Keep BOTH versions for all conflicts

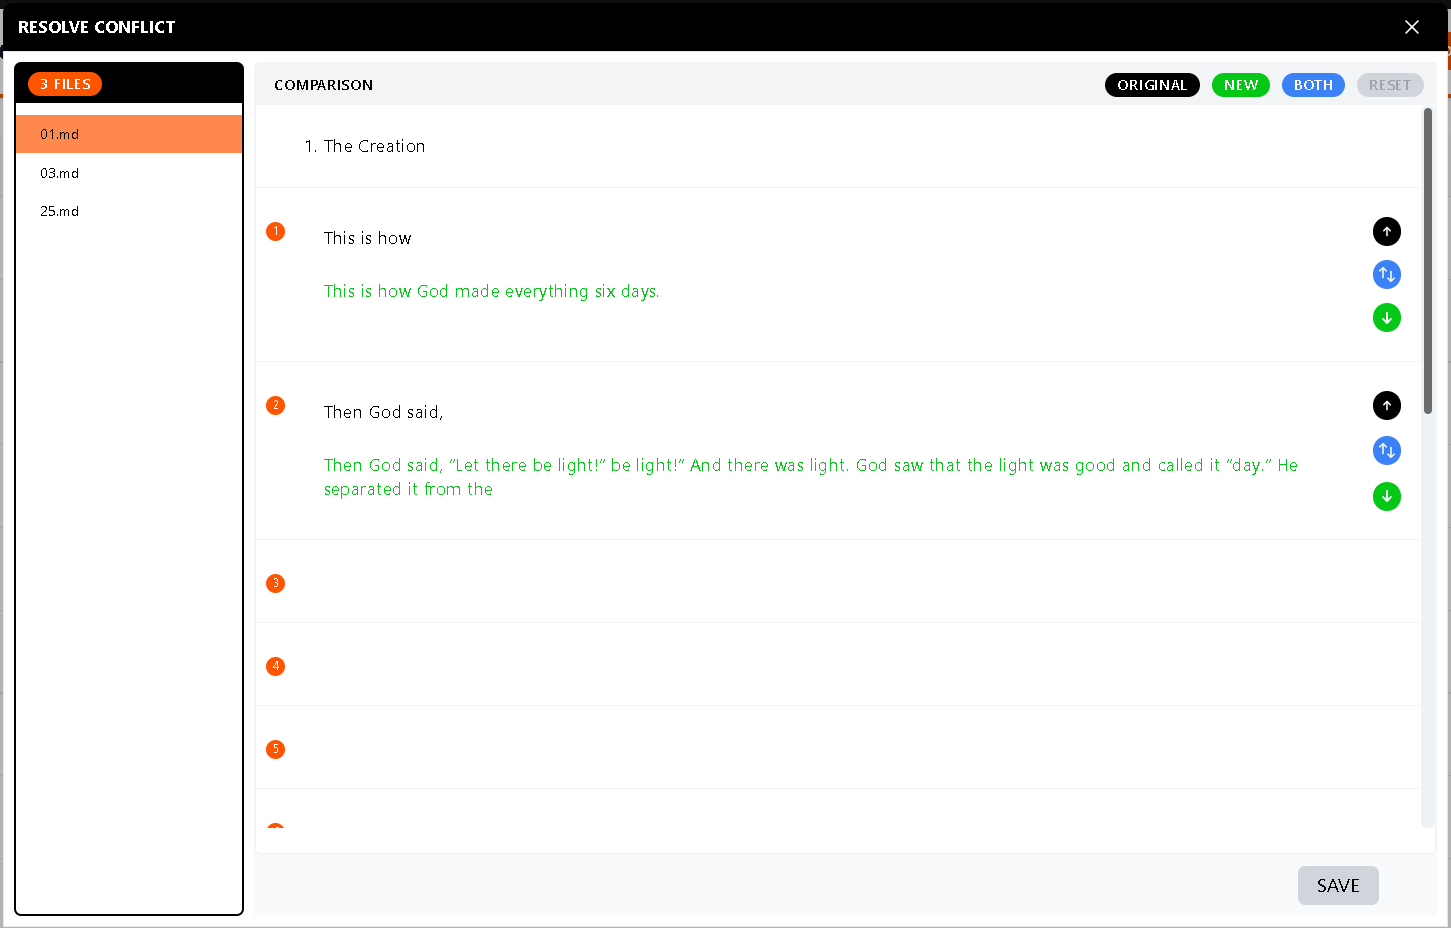click(x=1312, y=85)
